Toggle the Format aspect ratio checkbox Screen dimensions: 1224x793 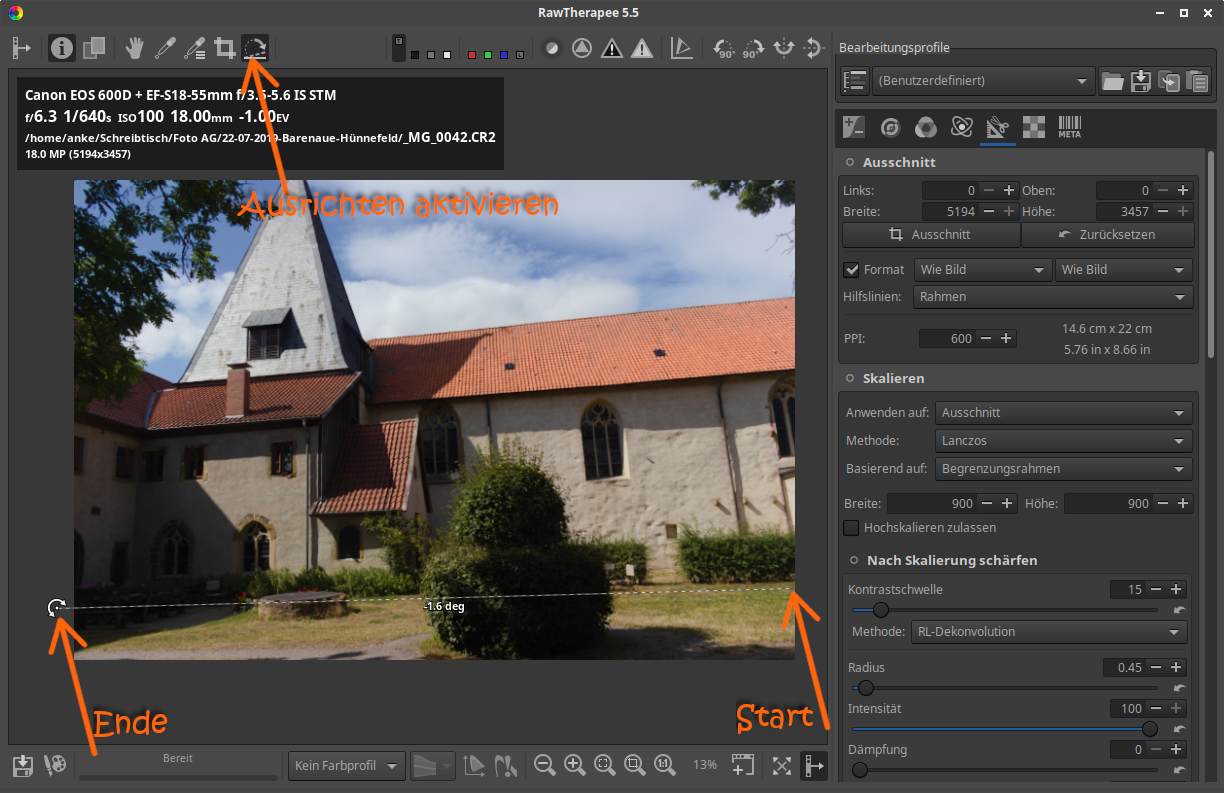coord(852,270)
